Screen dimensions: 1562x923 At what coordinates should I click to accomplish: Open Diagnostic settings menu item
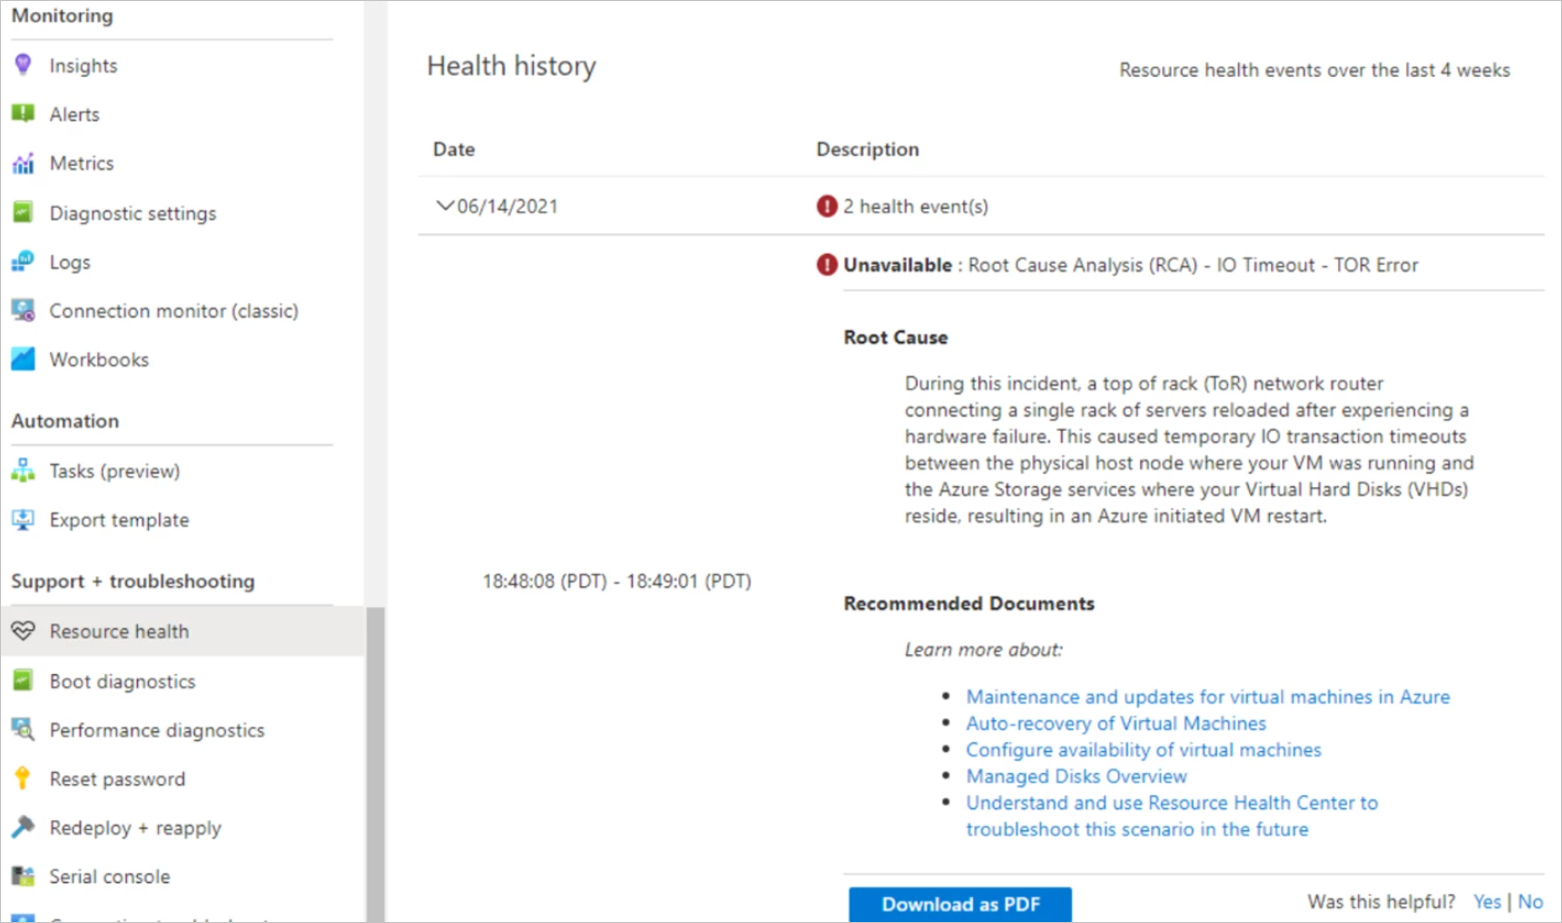132,213
